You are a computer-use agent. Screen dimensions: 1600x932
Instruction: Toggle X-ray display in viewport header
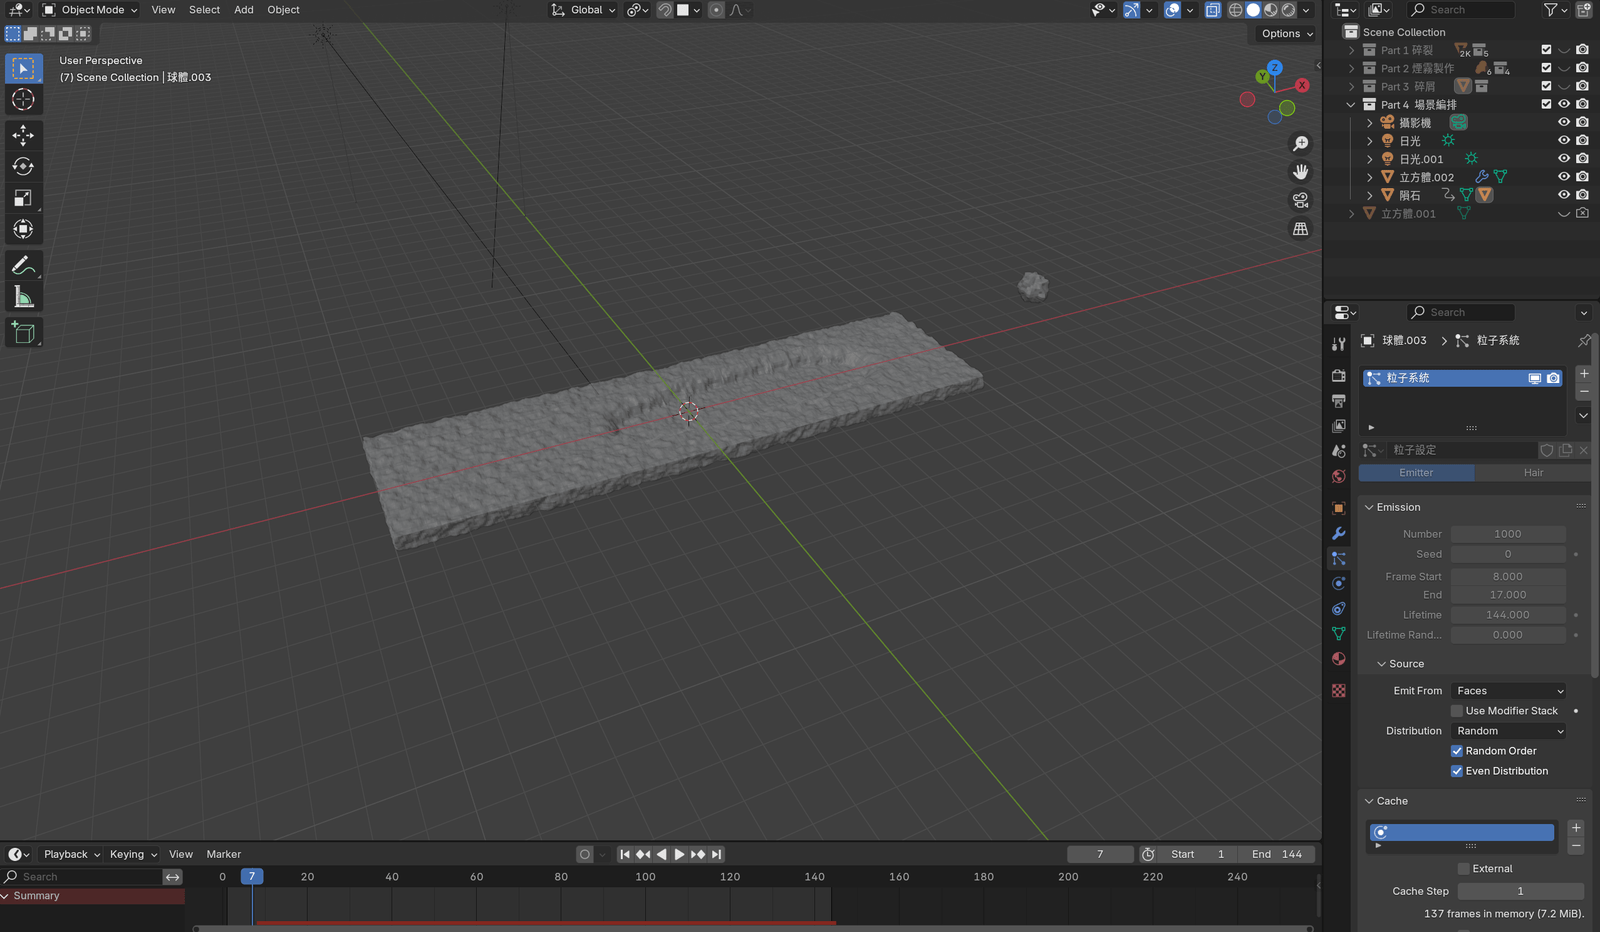[1212, 10]
